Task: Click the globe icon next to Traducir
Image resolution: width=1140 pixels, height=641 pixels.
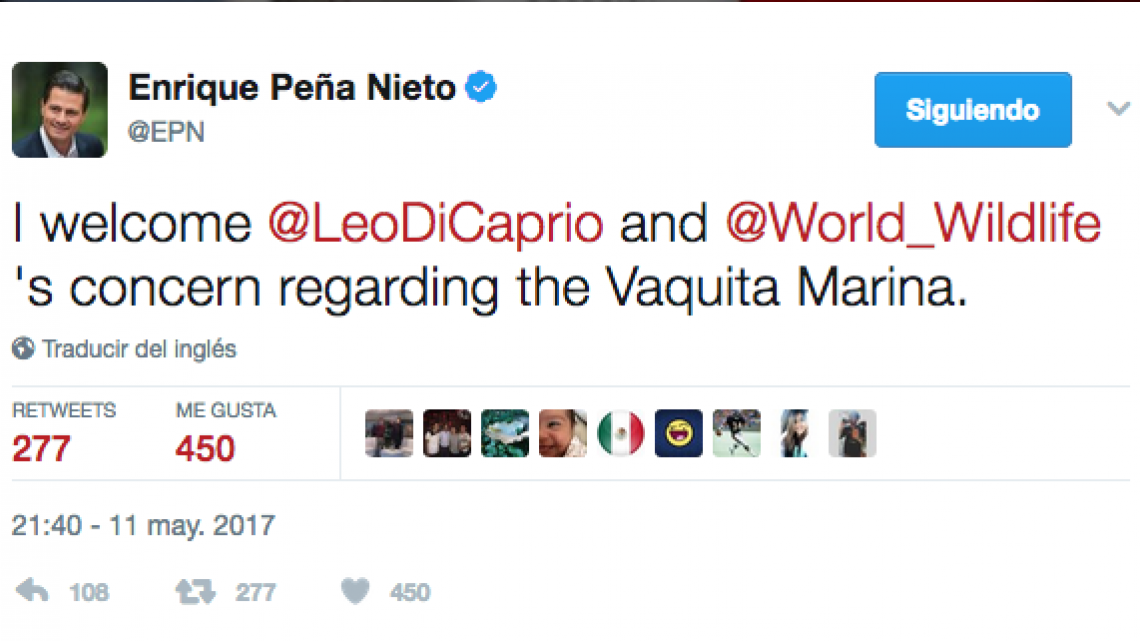Action: click(22, 348)
